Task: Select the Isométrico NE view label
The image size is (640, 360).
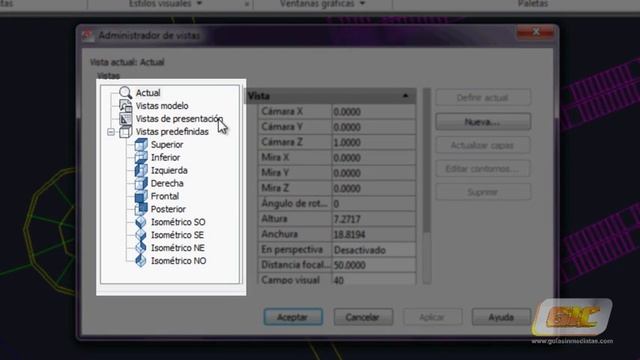Action: point(178,248)
